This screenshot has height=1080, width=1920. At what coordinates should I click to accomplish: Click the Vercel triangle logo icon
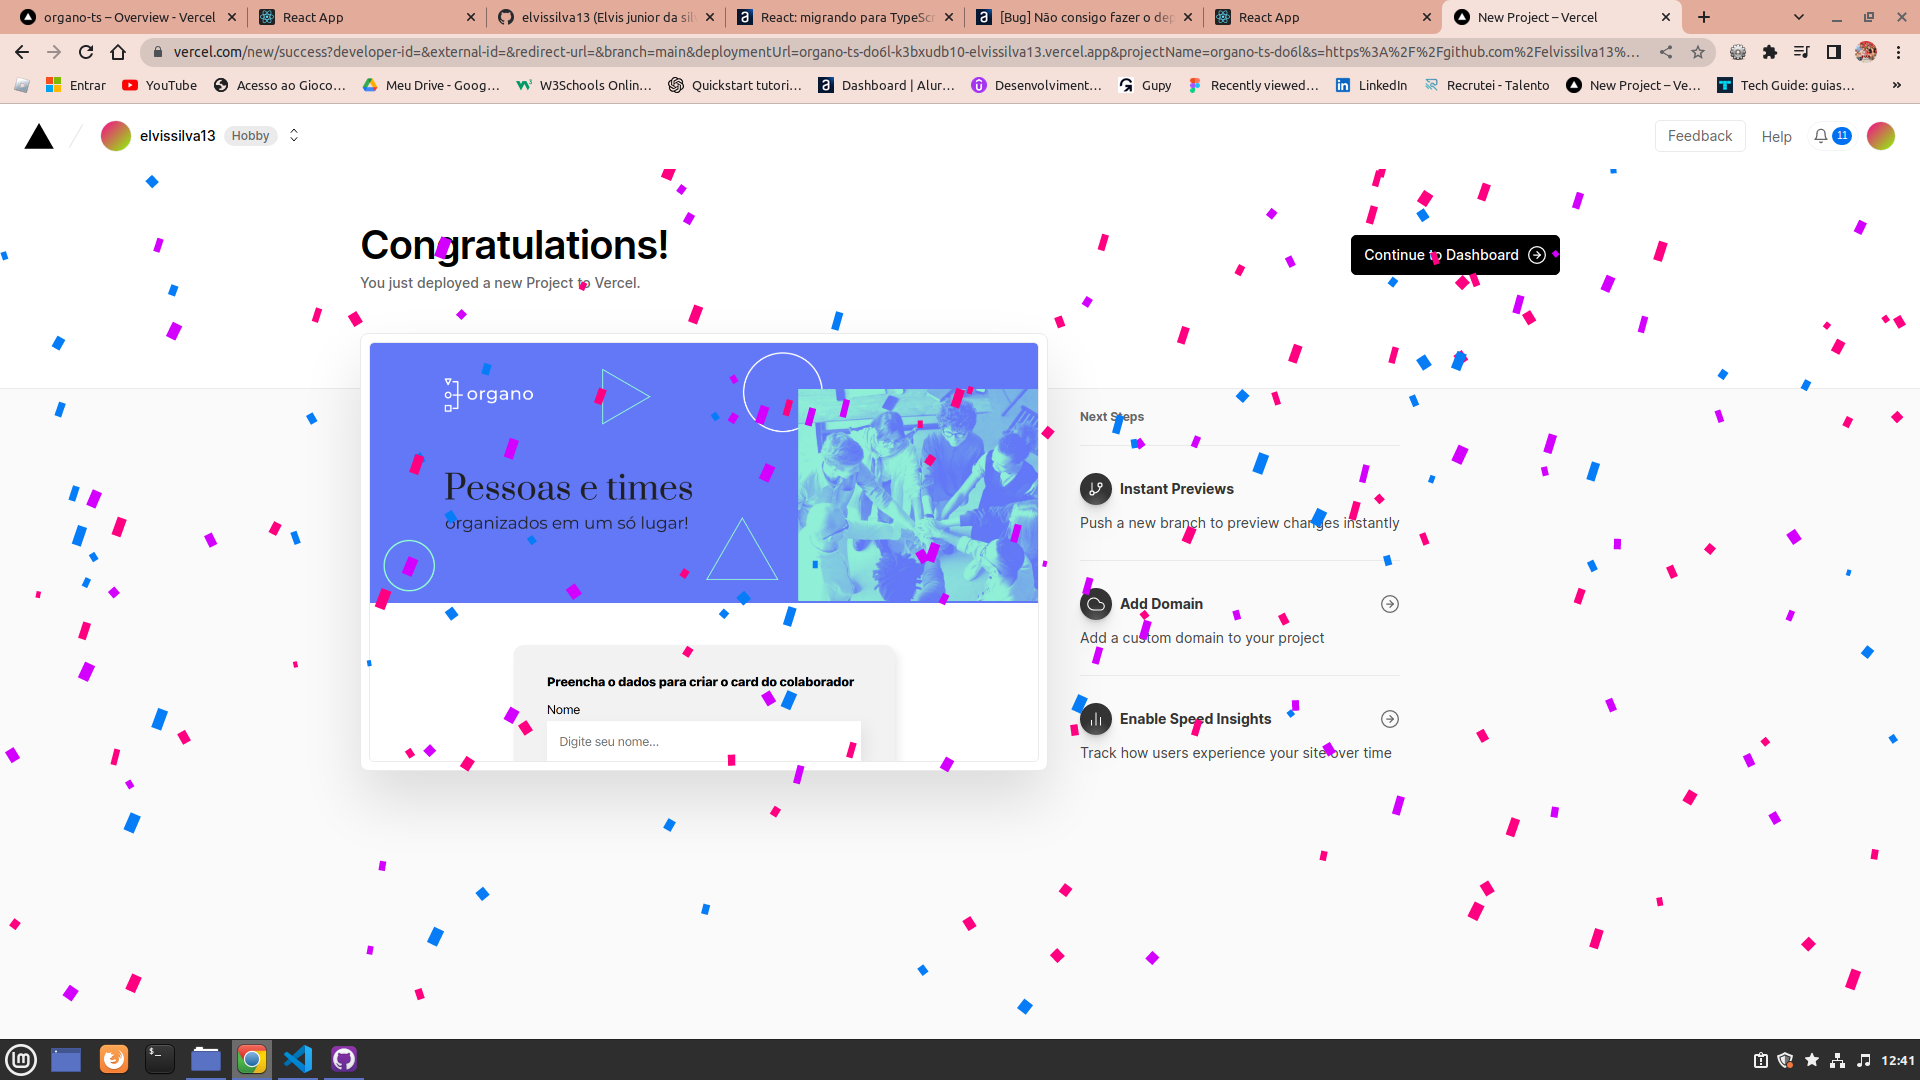click(38, 135)
